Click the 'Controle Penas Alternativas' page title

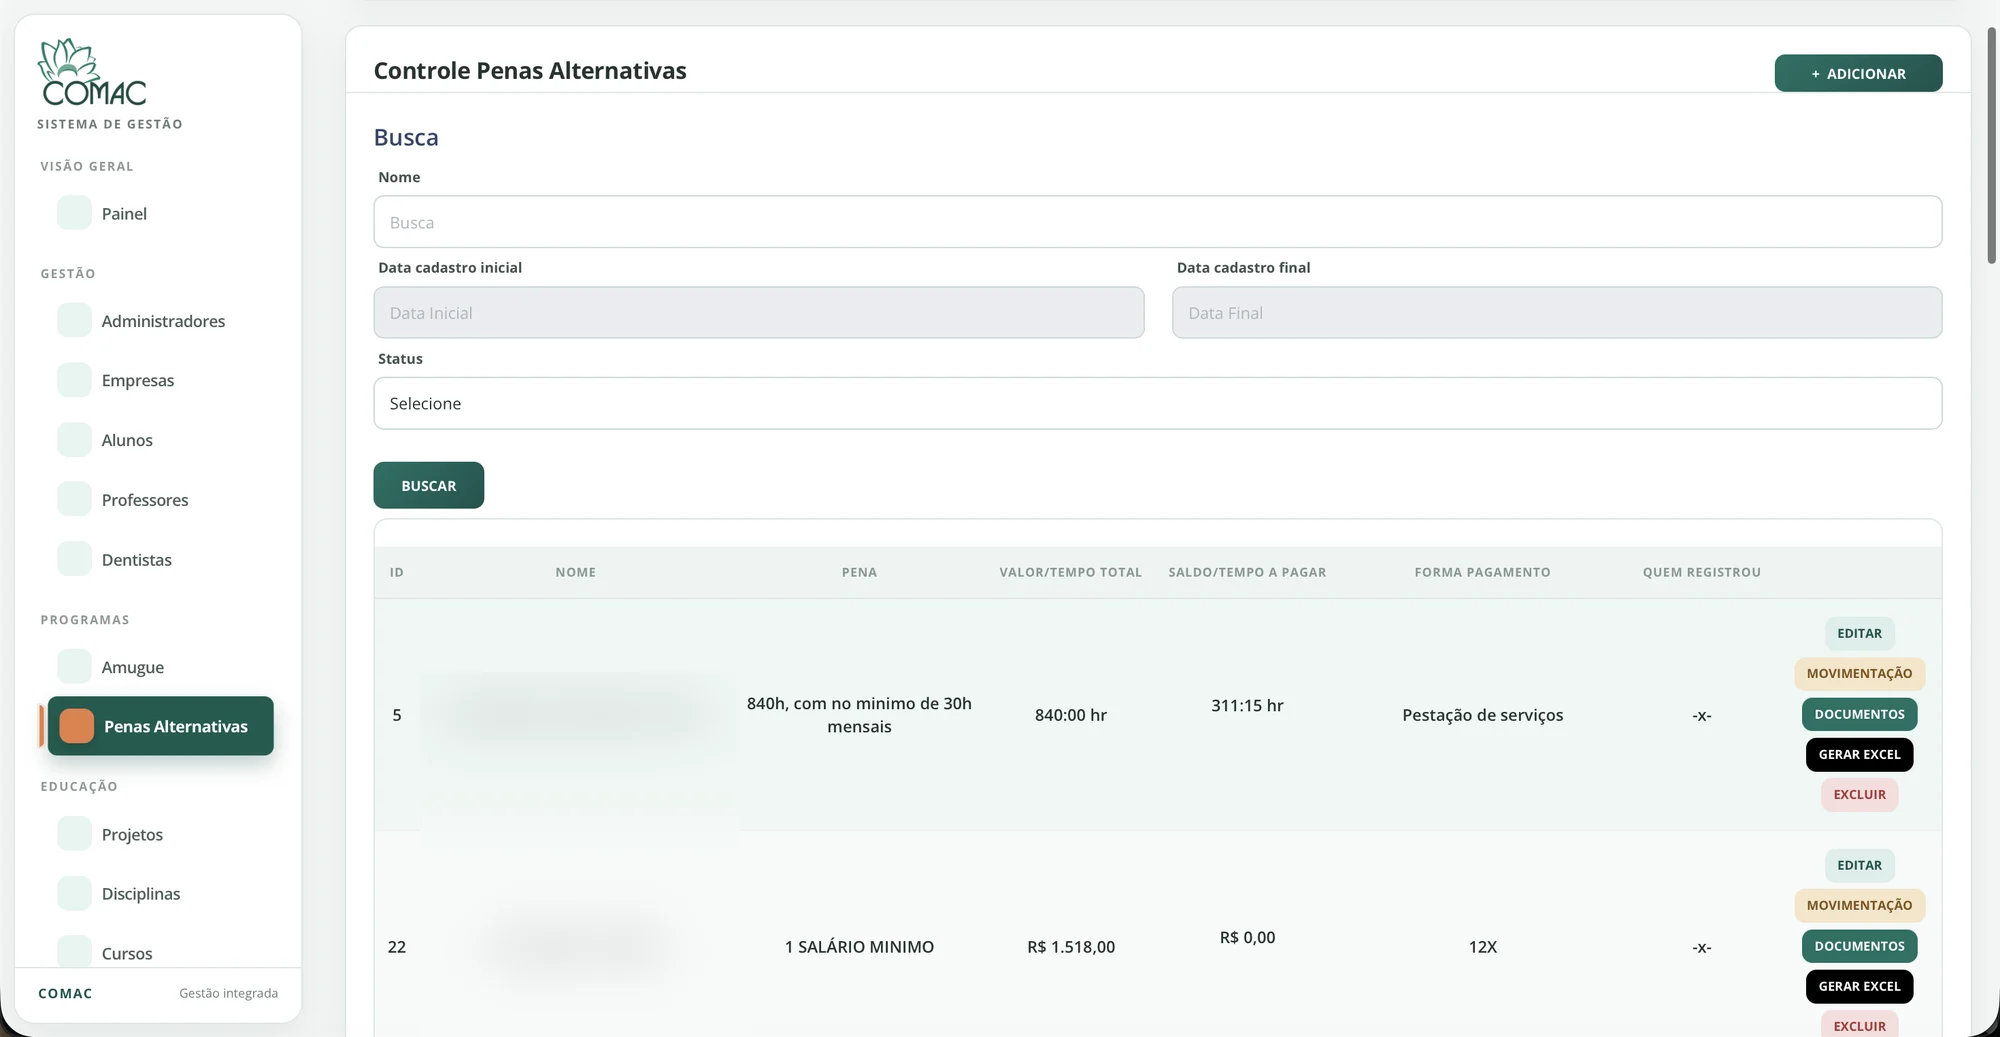[530, 70]
